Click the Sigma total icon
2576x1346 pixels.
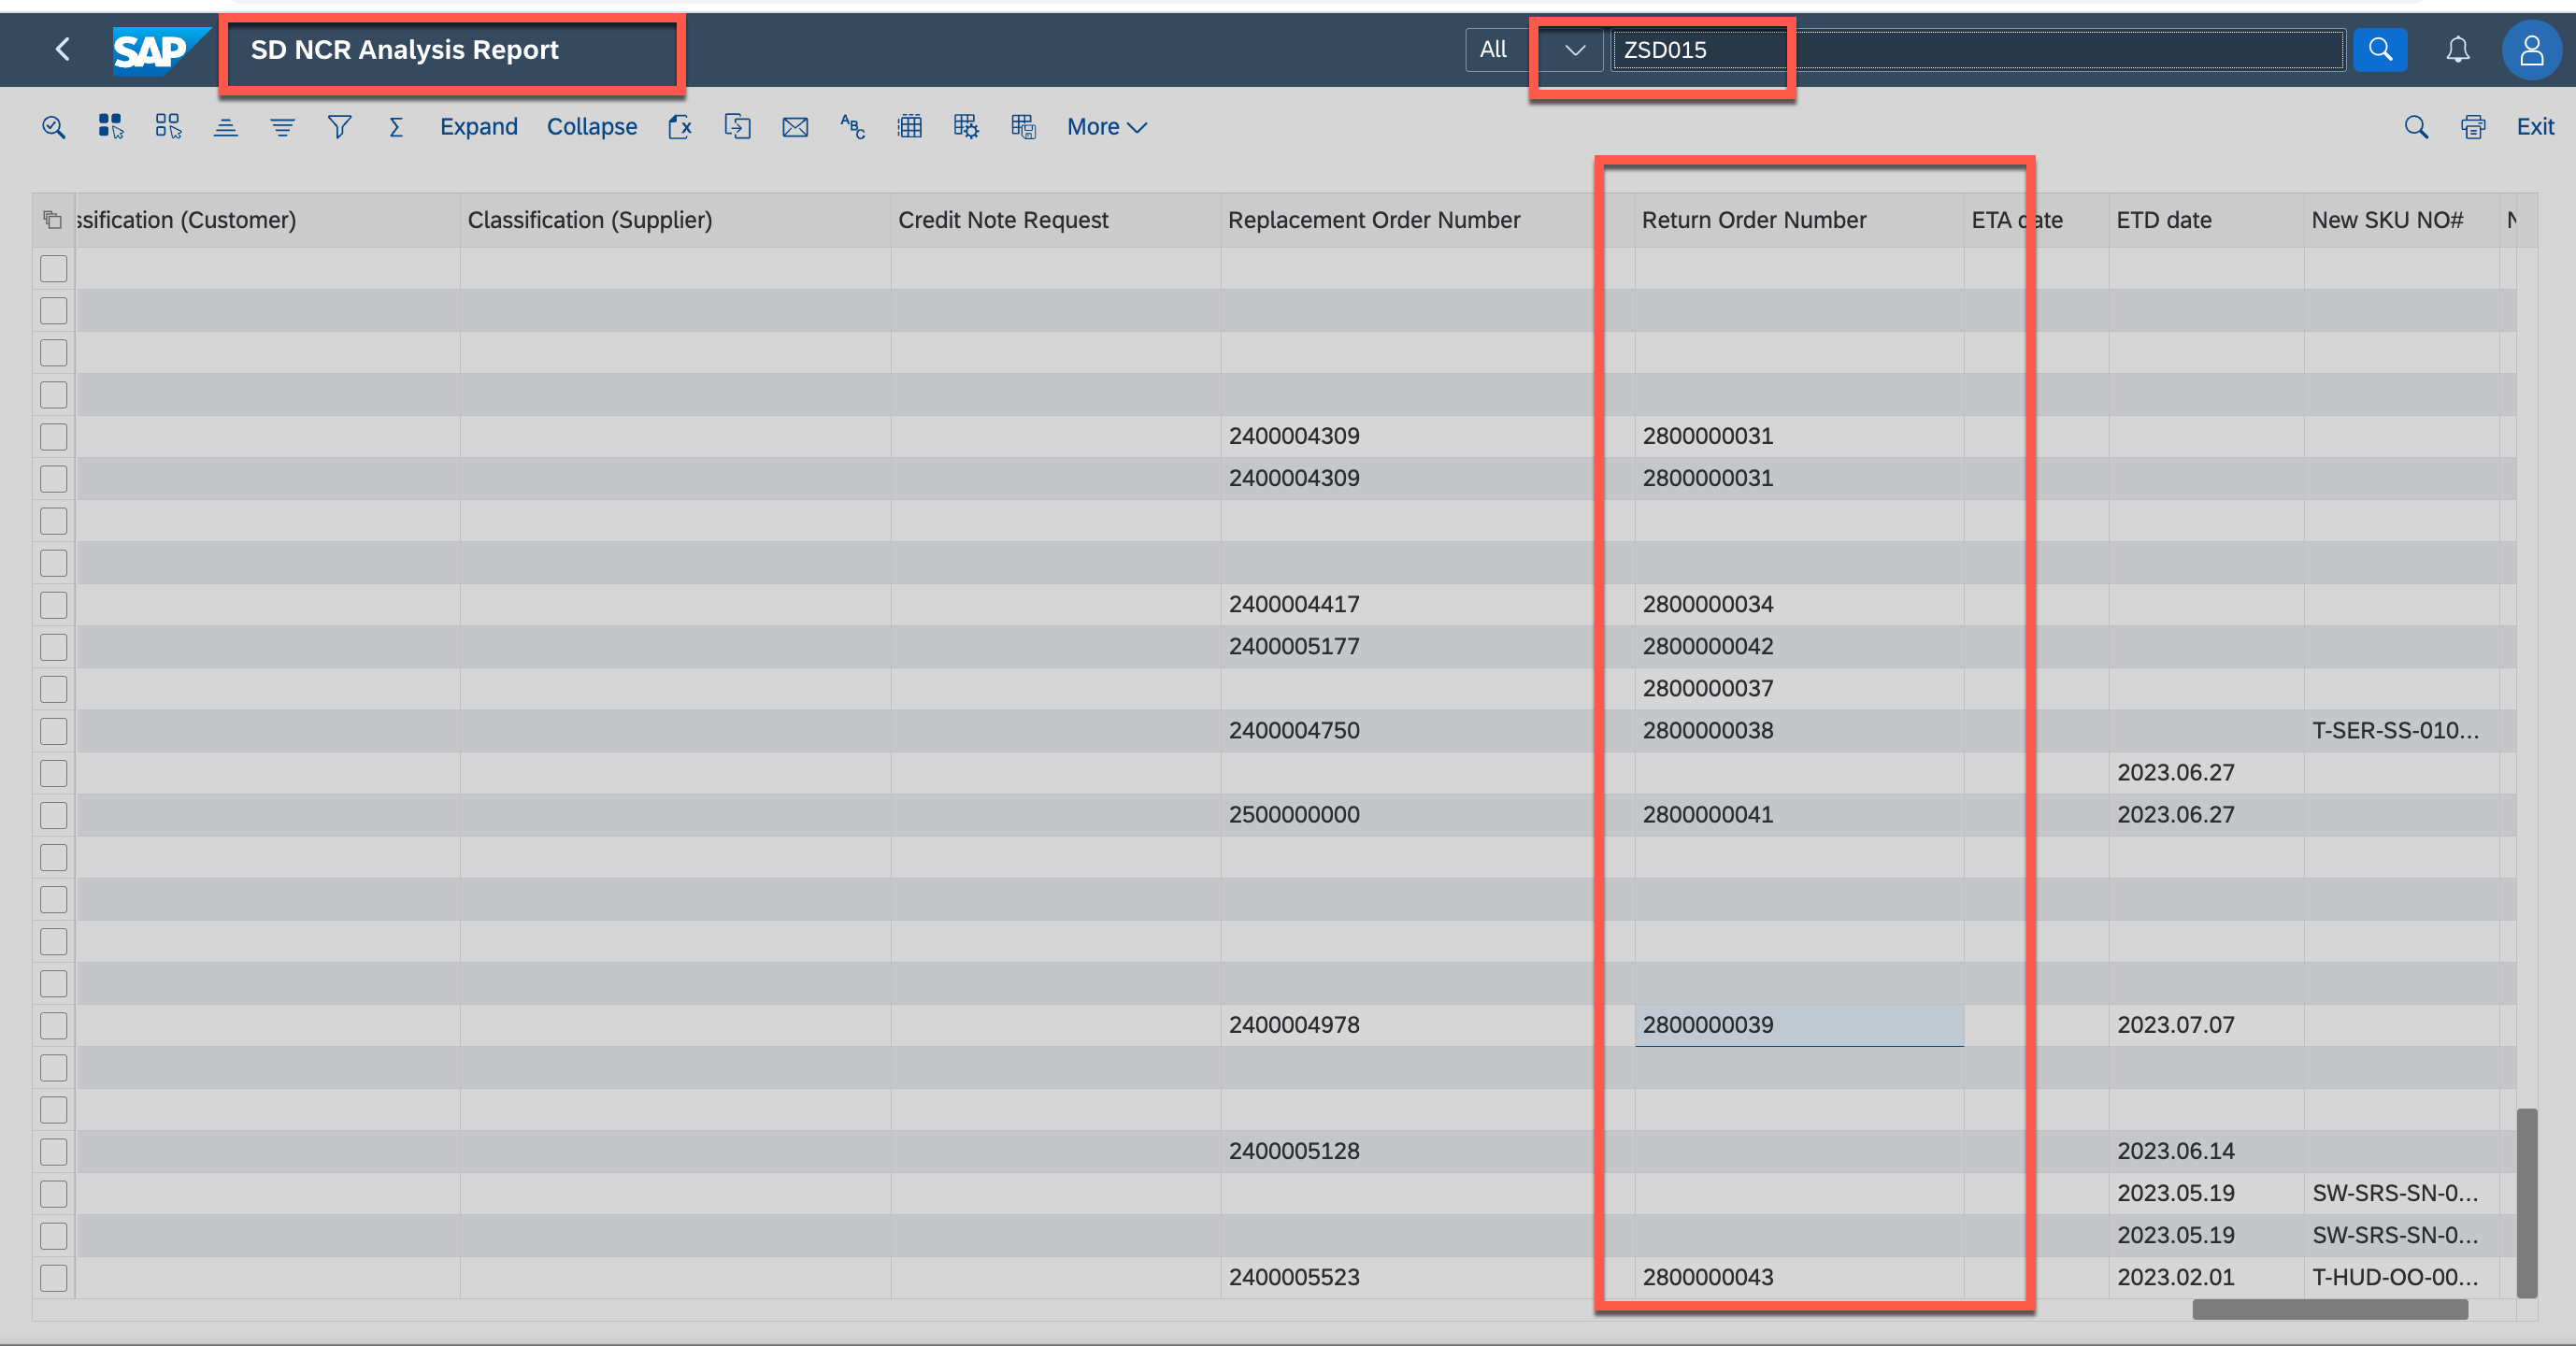coord(396,127)
